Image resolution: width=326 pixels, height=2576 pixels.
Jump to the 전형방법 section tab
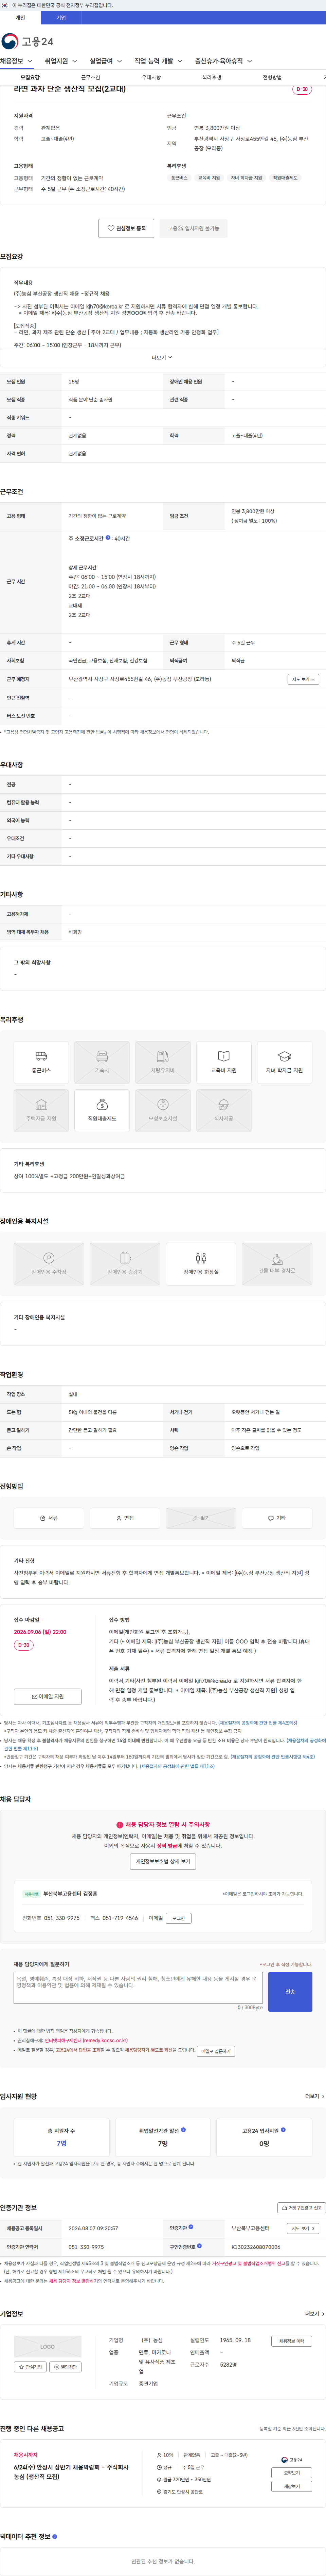pyautogui.click(x=272, y=77)
